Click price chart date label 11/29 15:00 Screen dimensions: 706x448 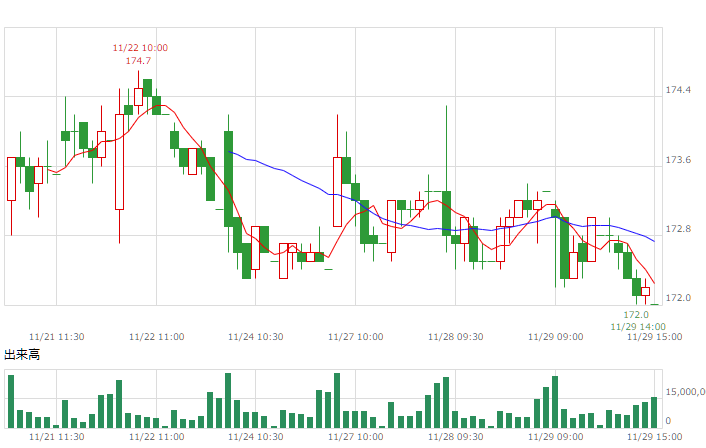tap(655, 337)
